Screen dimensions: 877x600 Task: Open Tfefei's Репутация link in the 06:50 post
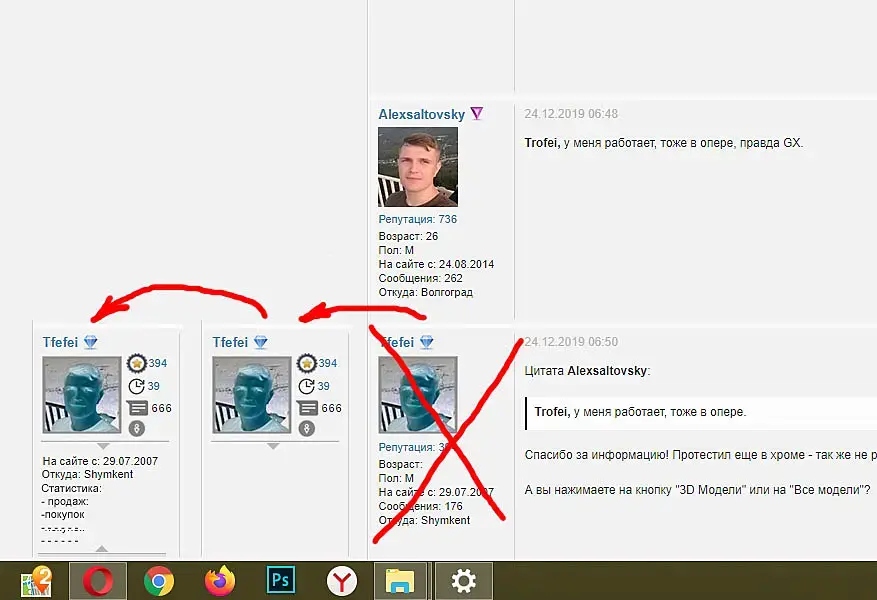[415, 447]
